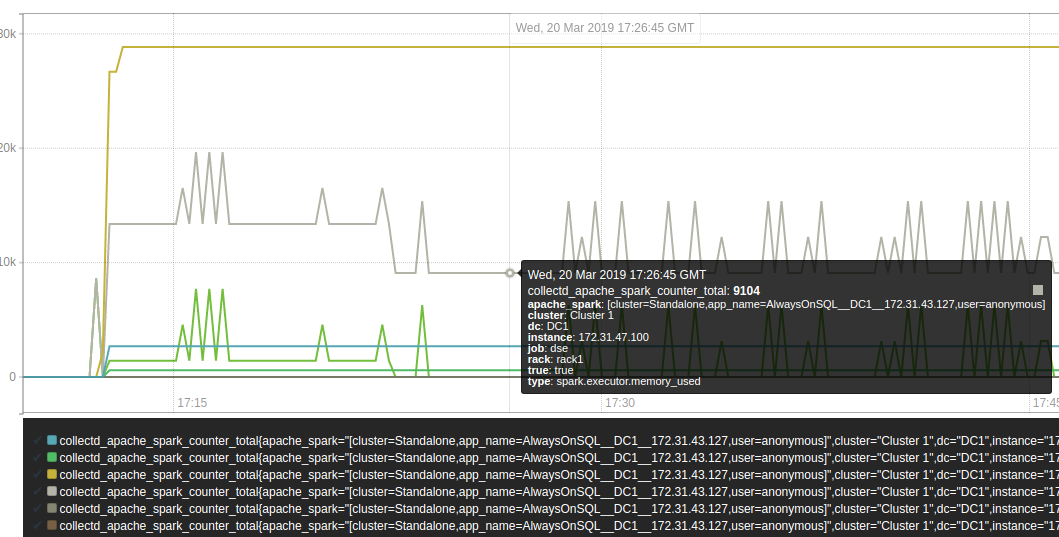
Task: Toggle the checkmark beside the olive-gray series
Action: (38, 508)
